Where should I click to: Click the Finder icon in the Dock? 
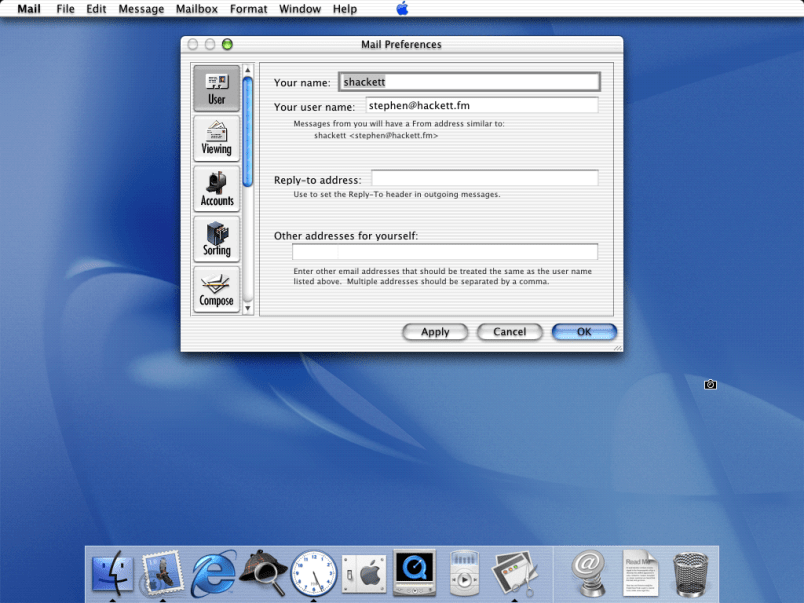pyautogui.click(x=112, y=573)
